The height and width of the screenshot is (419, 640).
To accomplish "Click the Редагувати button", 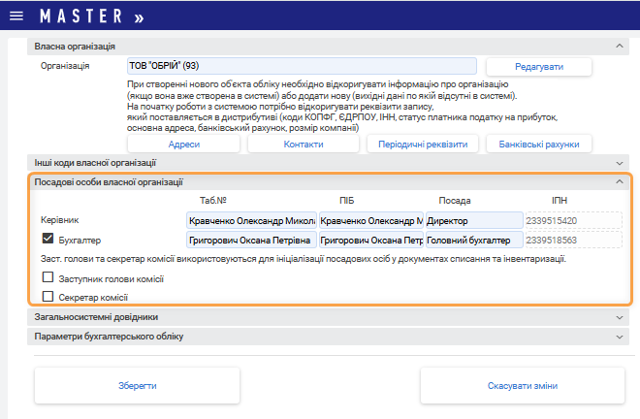I will [539, 66].
